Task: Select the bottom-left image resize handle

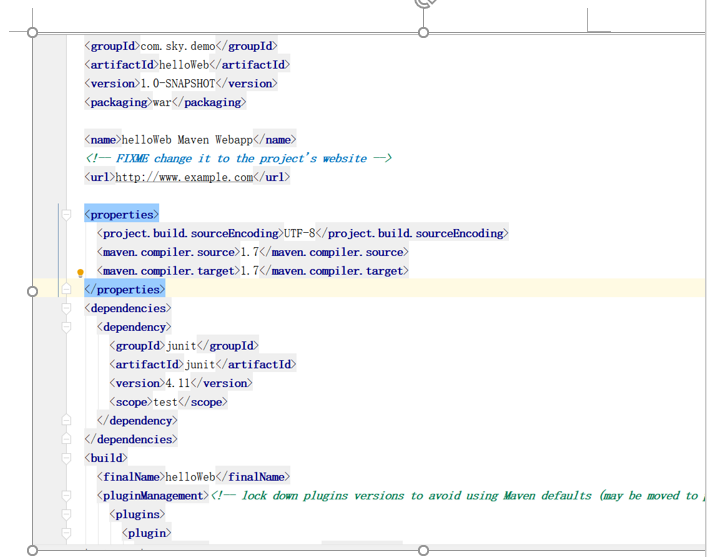Action: [32, 550]
